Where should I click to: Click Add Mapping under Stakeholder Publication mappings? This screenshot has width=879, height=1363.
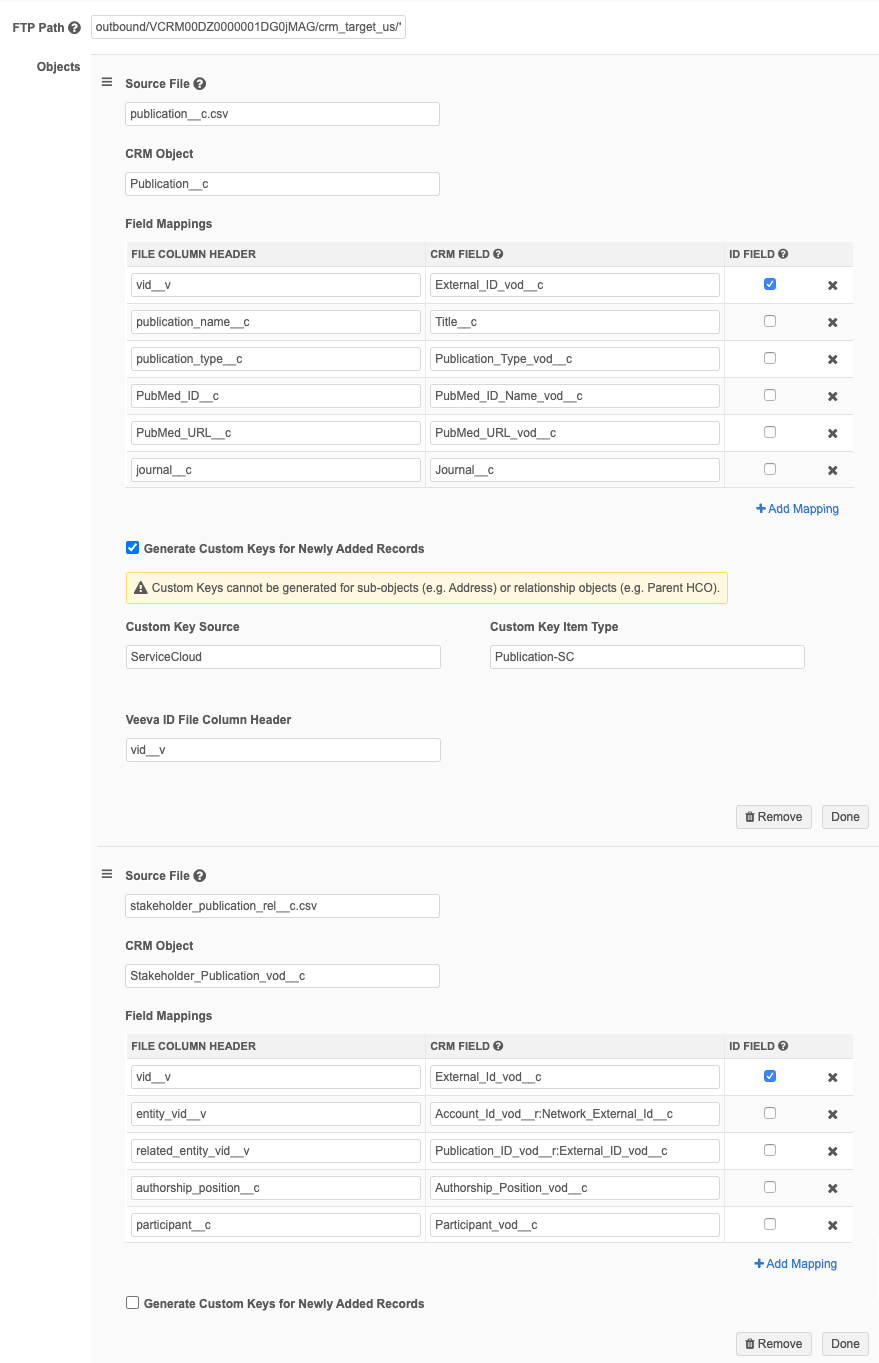click(795, 1264)
